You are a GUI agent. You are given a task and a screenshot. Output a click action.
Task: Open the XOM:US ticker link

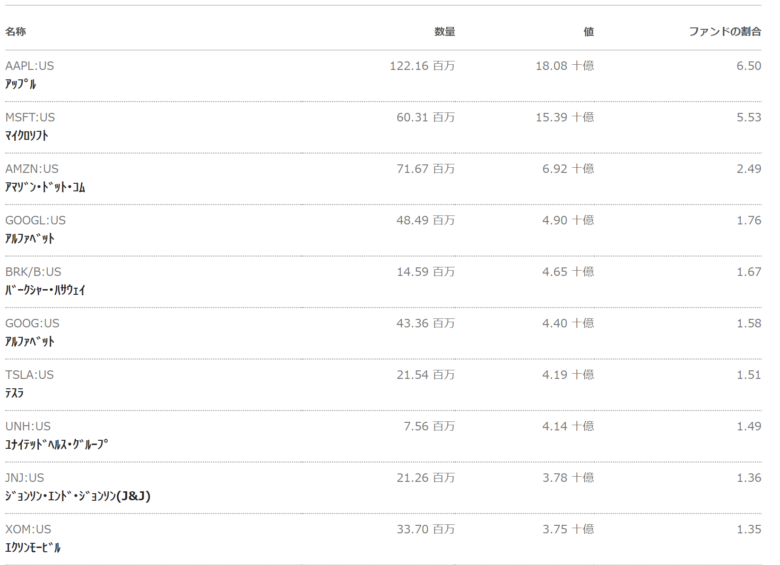pyautogui.click(x=28, y=529)
